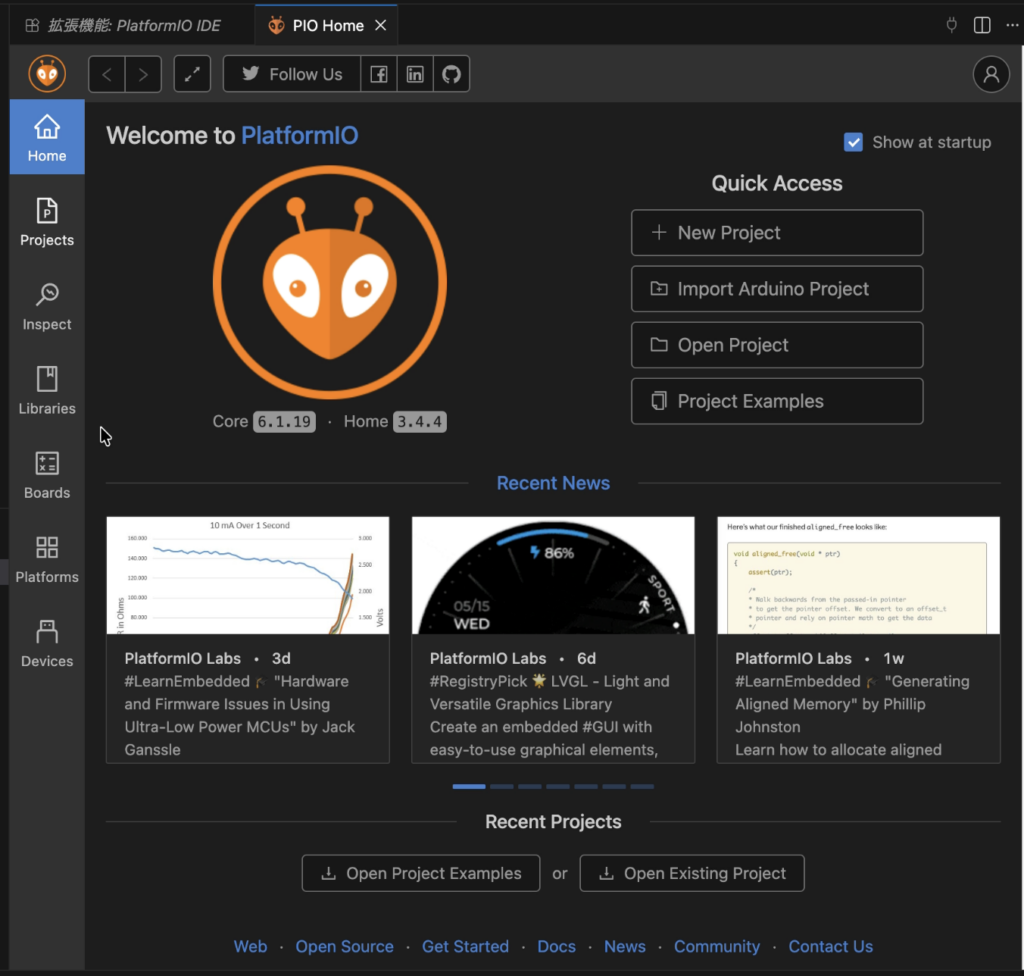This screenshot has height=976, width=1024.
Task: Open the Projects sidebar section
Action: pos(47,223)
